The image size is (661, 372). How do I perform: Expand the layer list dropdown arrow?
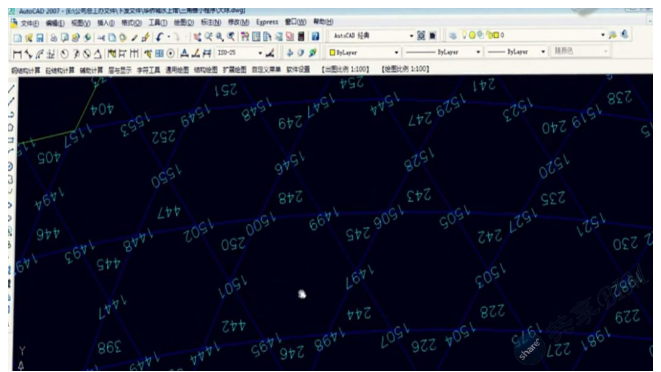pos(602,35)
